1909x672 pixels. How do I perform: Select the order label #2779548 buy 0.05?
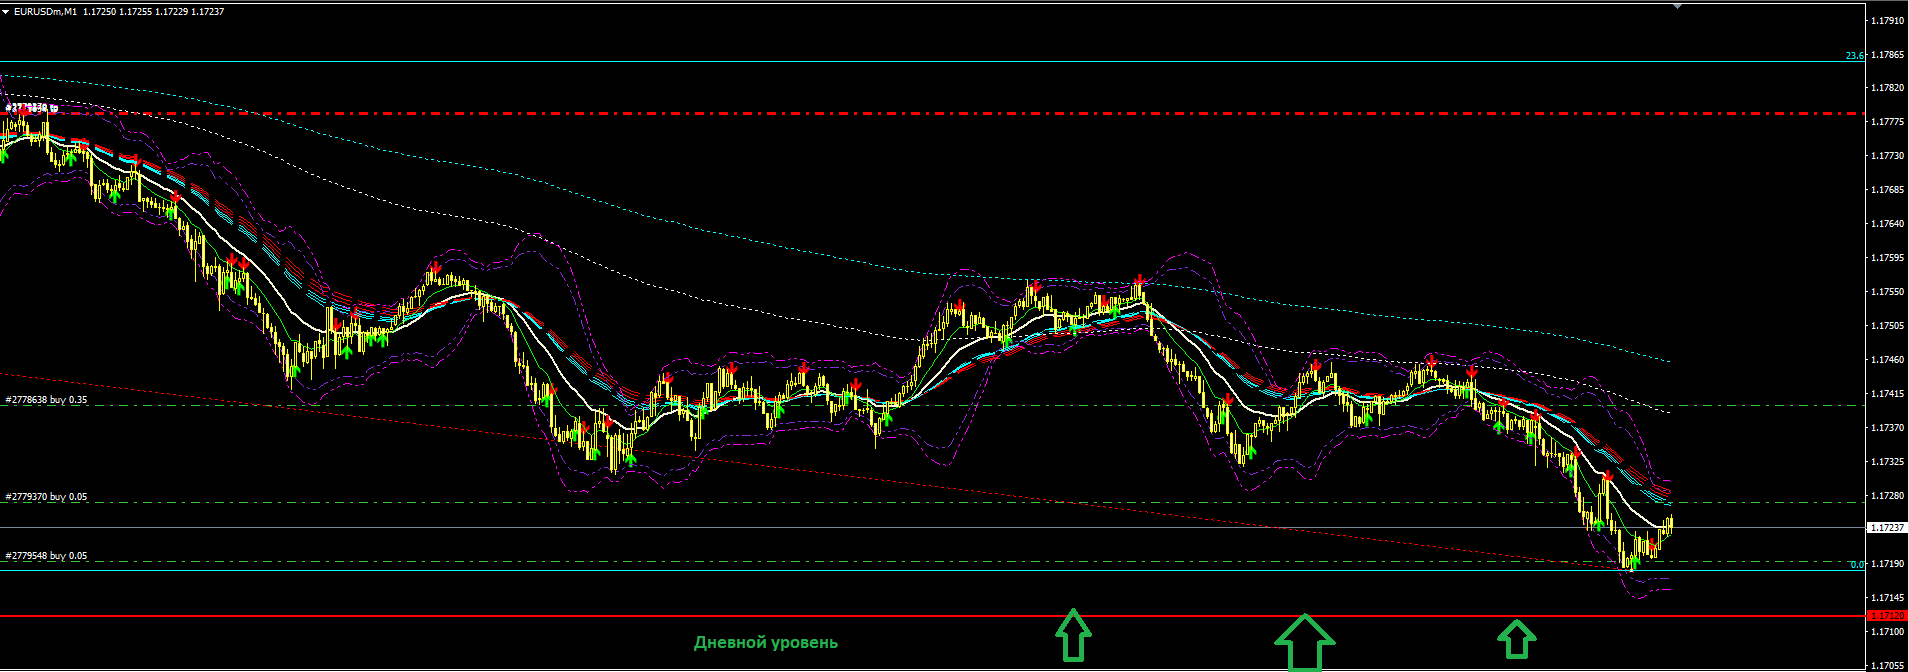pyautogui.click(x=46, y=555)
